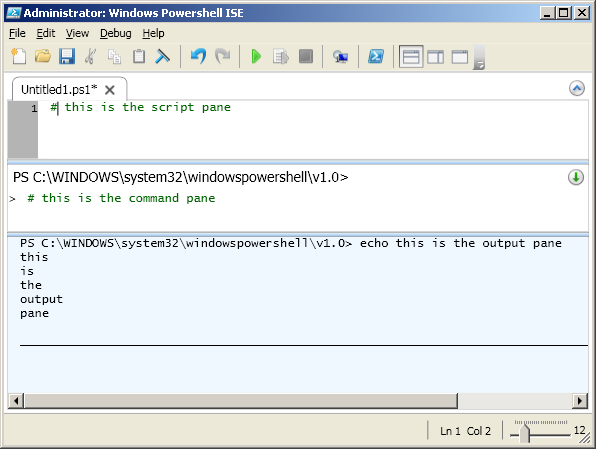
Task: Close the Untitled1.ps1 tab
Action: tap(110, 90)
